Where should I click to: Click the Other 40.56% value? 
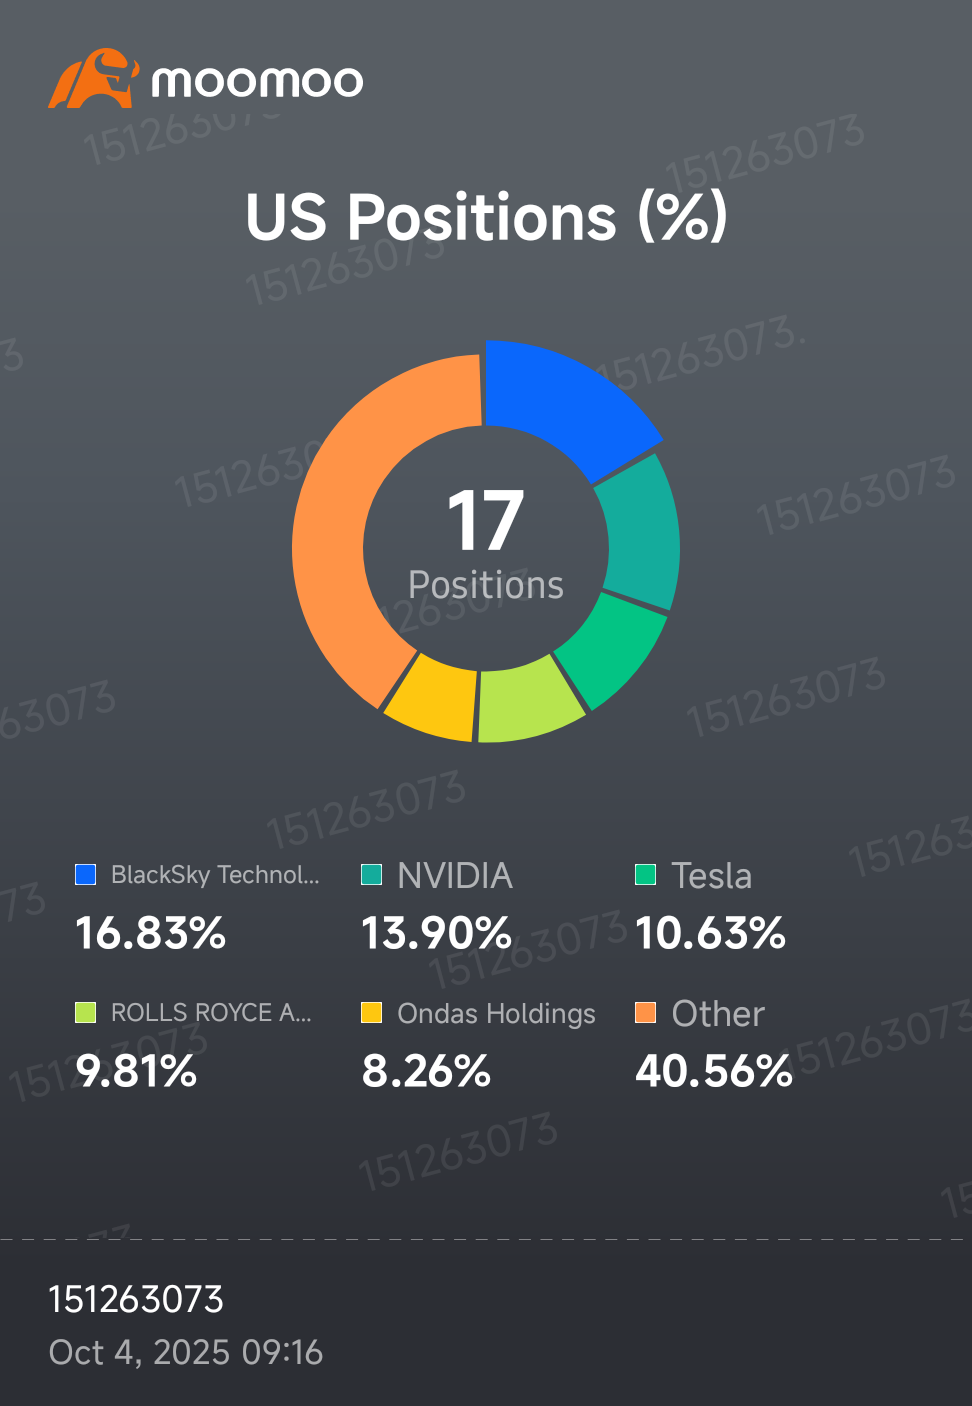pyautogui.click(x=714, y=1072)
